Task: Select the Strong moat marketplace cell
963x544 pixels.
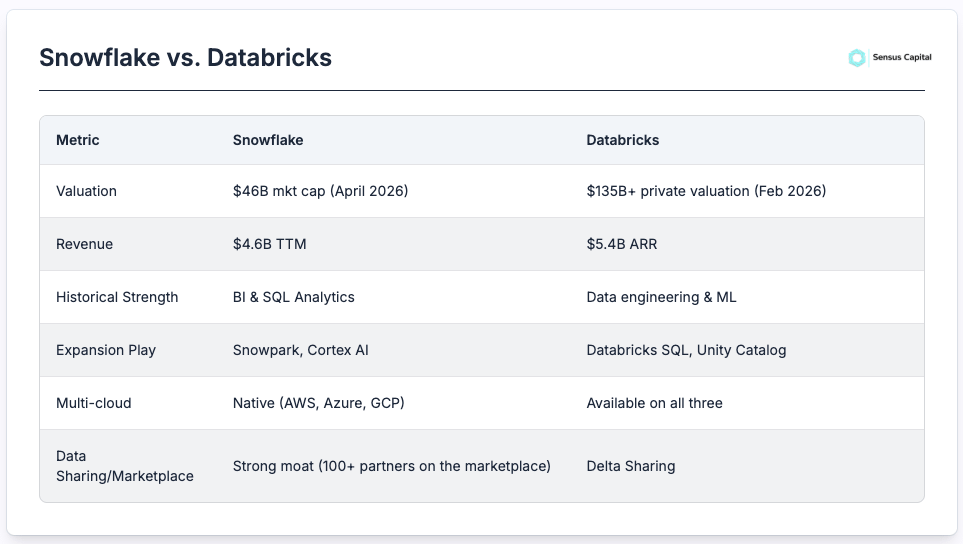Action: 392,466
